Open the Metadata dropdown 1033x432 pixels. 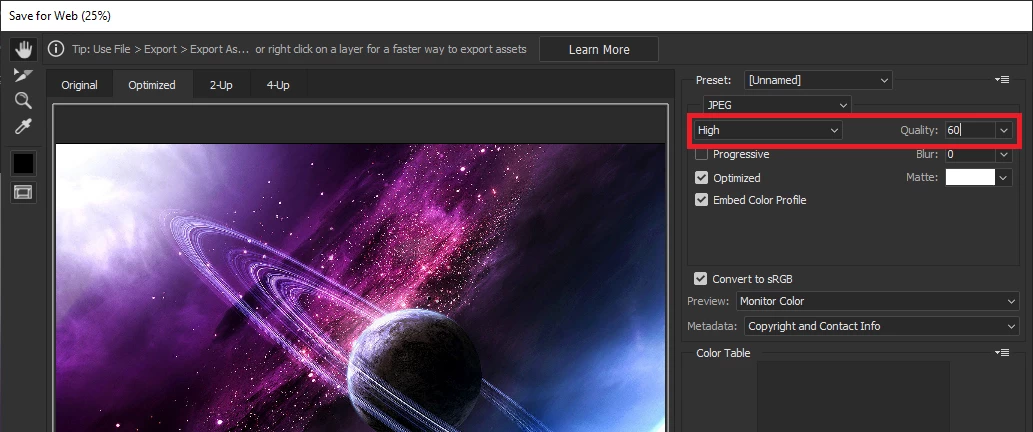[881, 326]
